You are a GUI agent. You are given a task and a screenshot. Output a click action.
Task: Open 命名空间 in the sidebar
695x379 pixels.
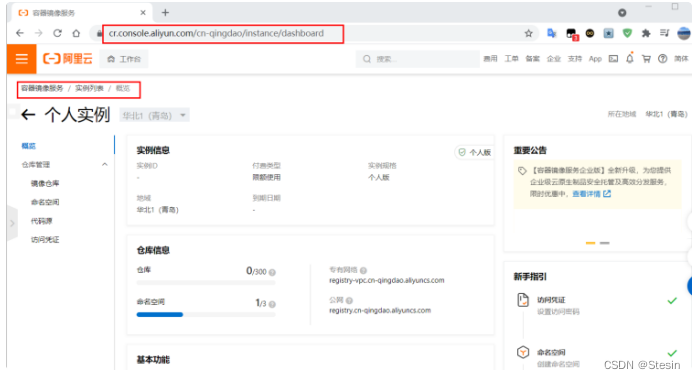coord(45,202)
